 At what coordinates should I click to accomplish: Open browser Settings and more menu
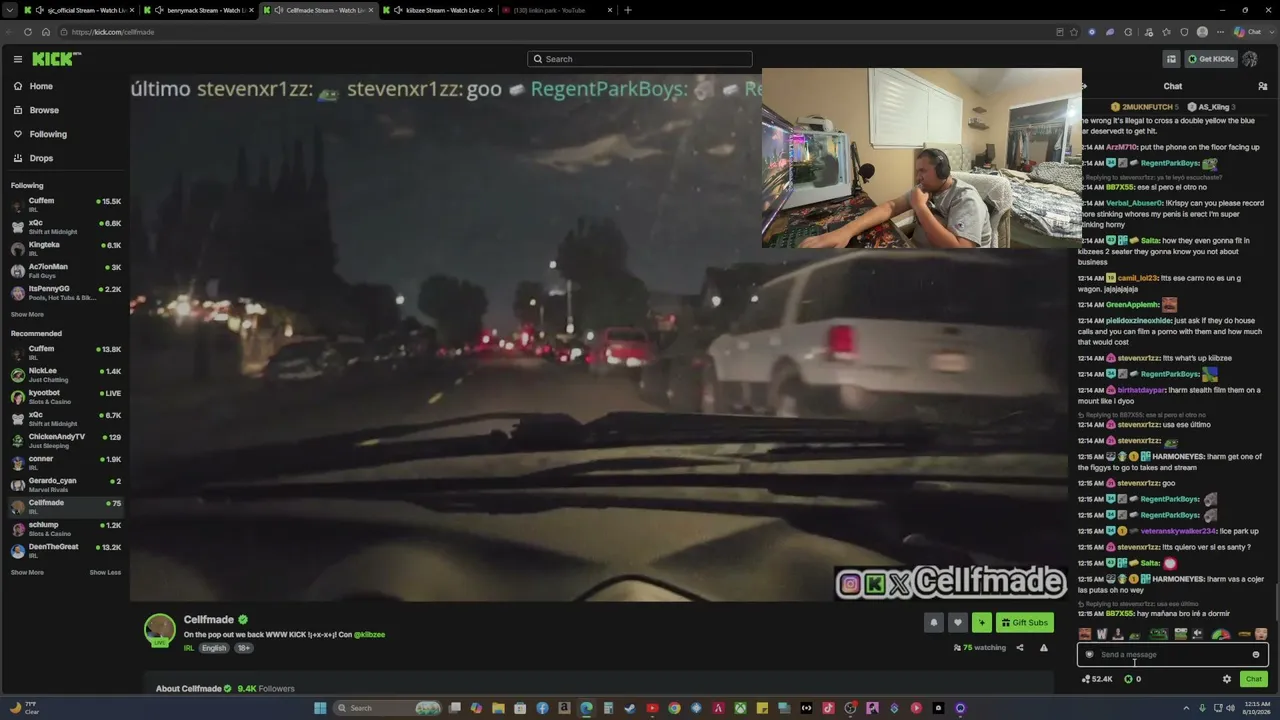point(1221,32)
